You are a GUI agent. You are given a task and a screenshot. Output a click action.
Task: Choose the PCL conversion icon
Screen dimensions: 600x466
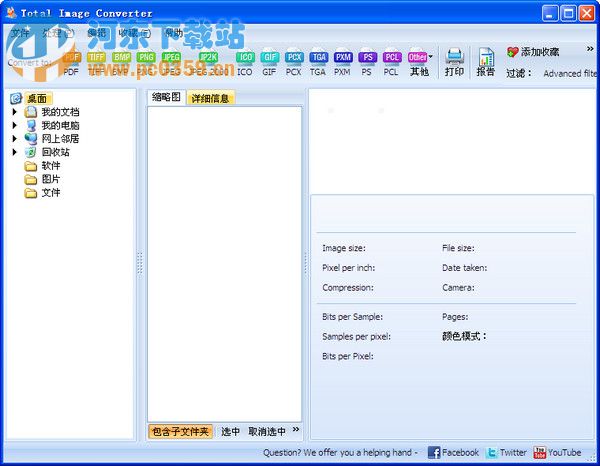392,64
